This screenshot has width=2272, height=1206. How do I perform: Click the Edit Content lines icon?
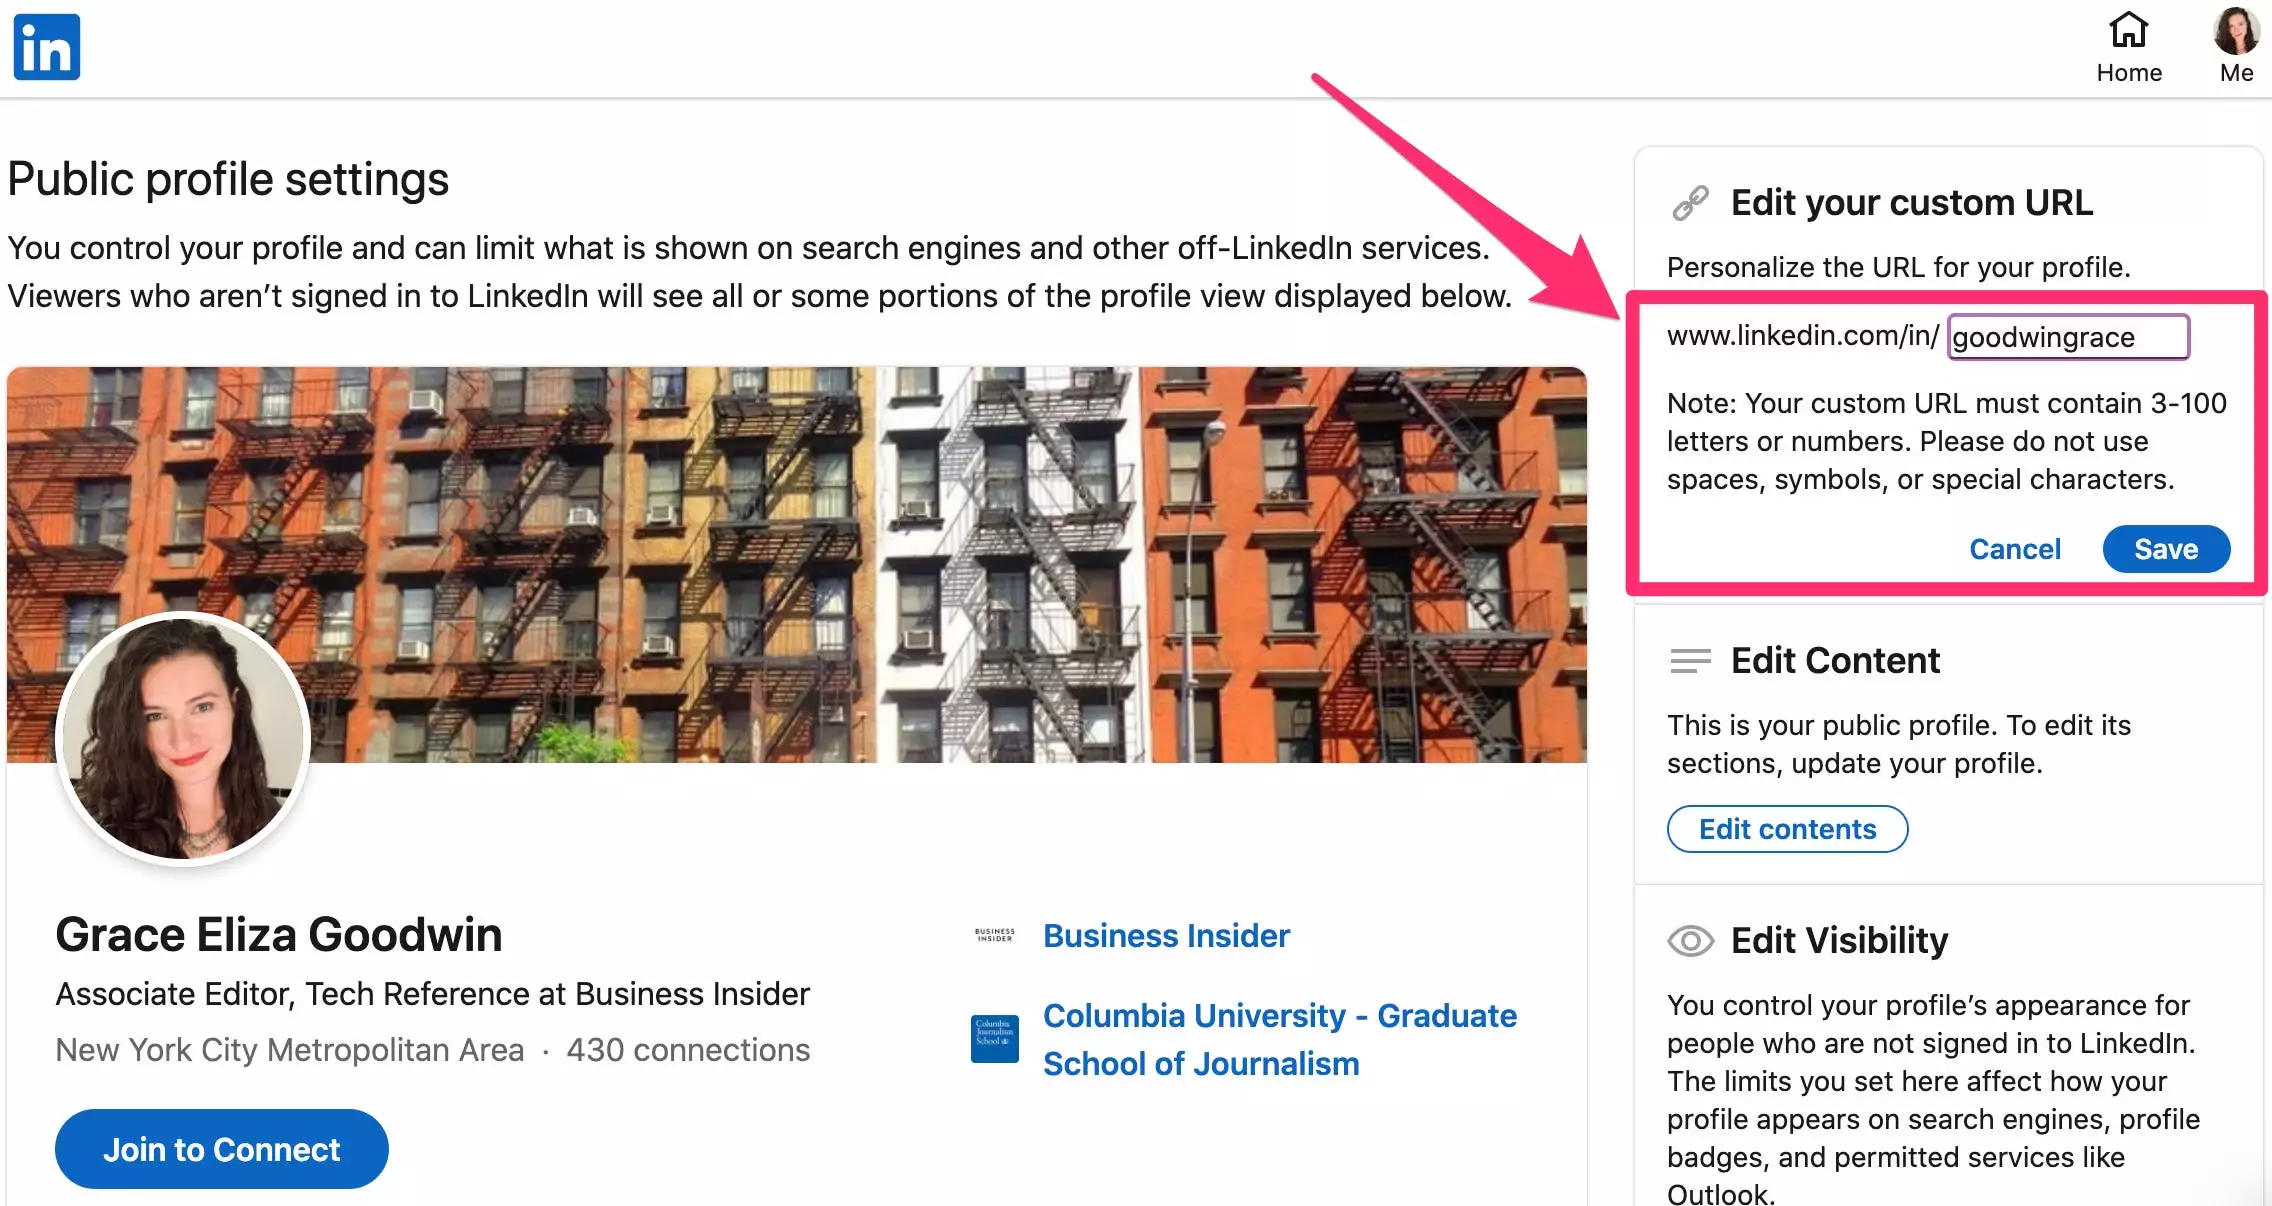[1690, 661]
